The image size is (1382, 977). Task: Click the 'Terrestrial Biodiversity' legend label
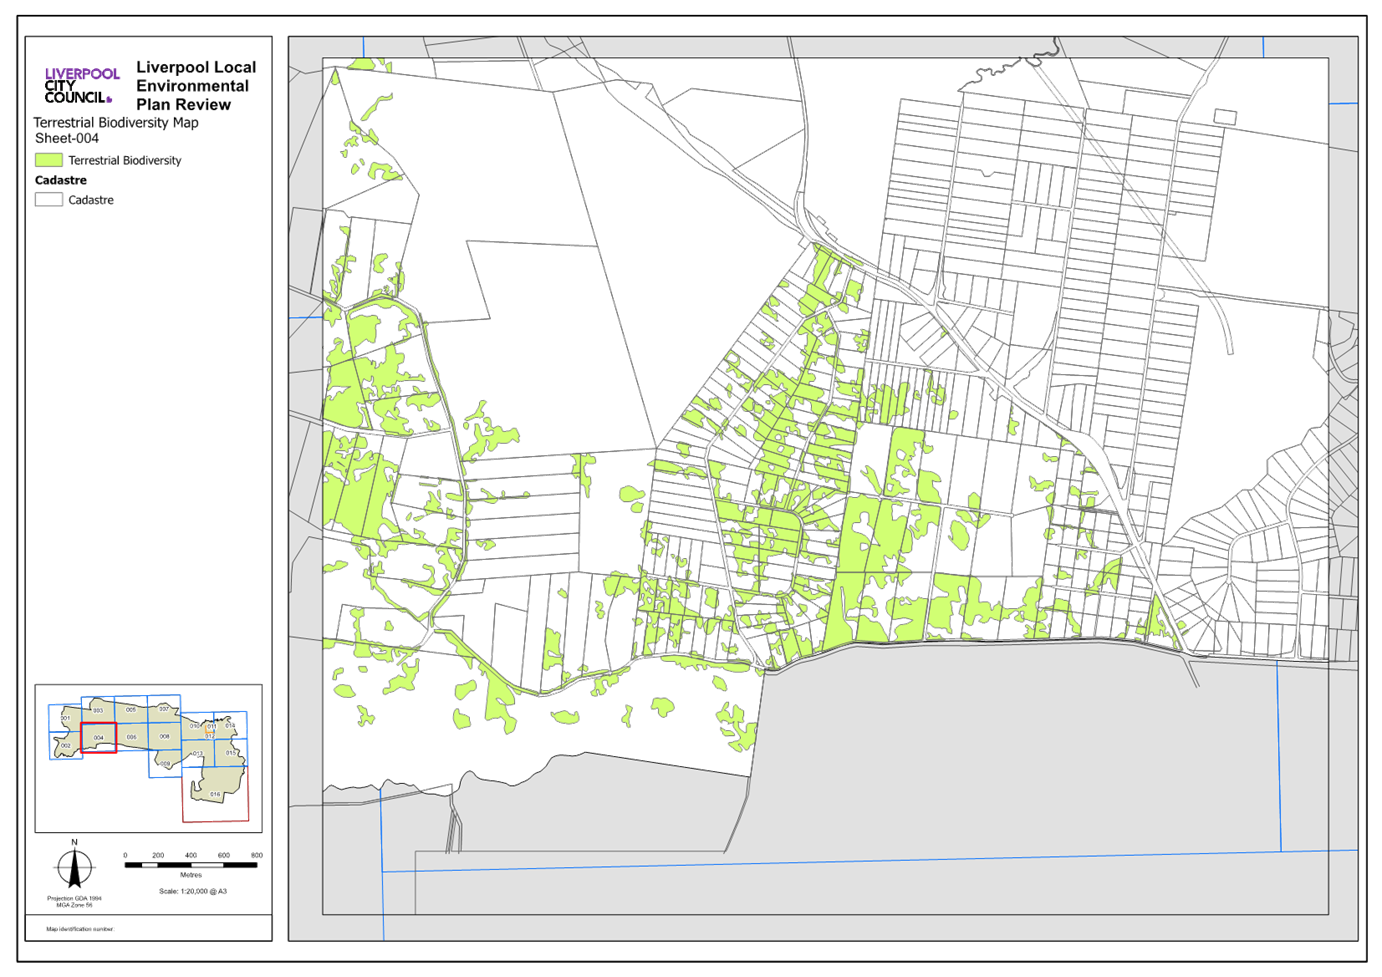tap(125, 160)
